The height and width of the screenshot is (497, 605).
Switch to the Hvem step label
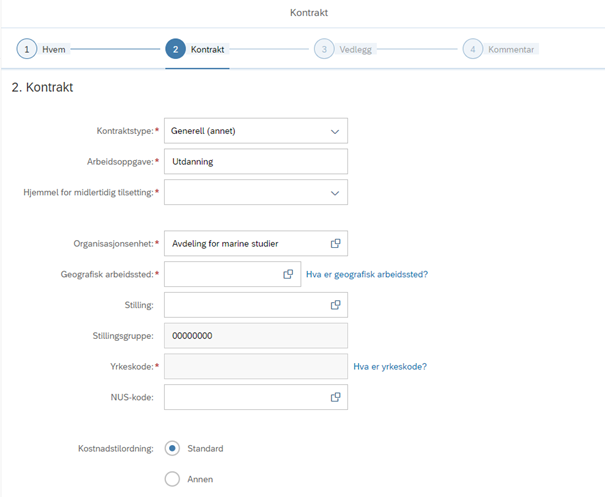click(54, 49)
